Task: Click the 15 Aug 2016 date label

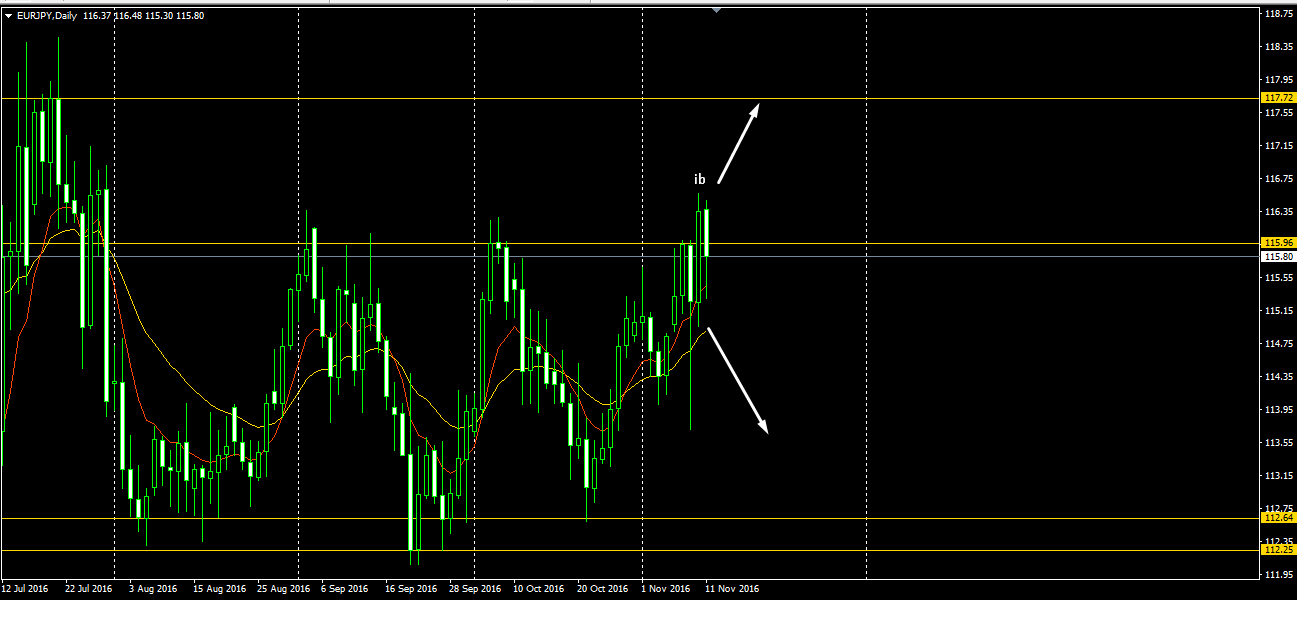Action: (219, 589)
